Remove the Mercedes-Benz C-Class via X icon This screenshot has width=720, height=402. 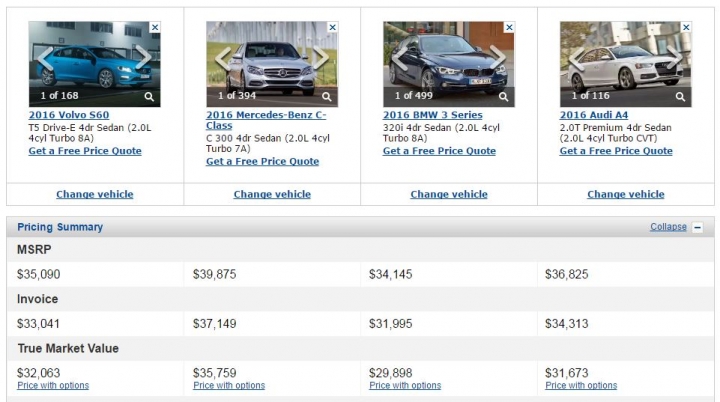[x=332, y=27]
